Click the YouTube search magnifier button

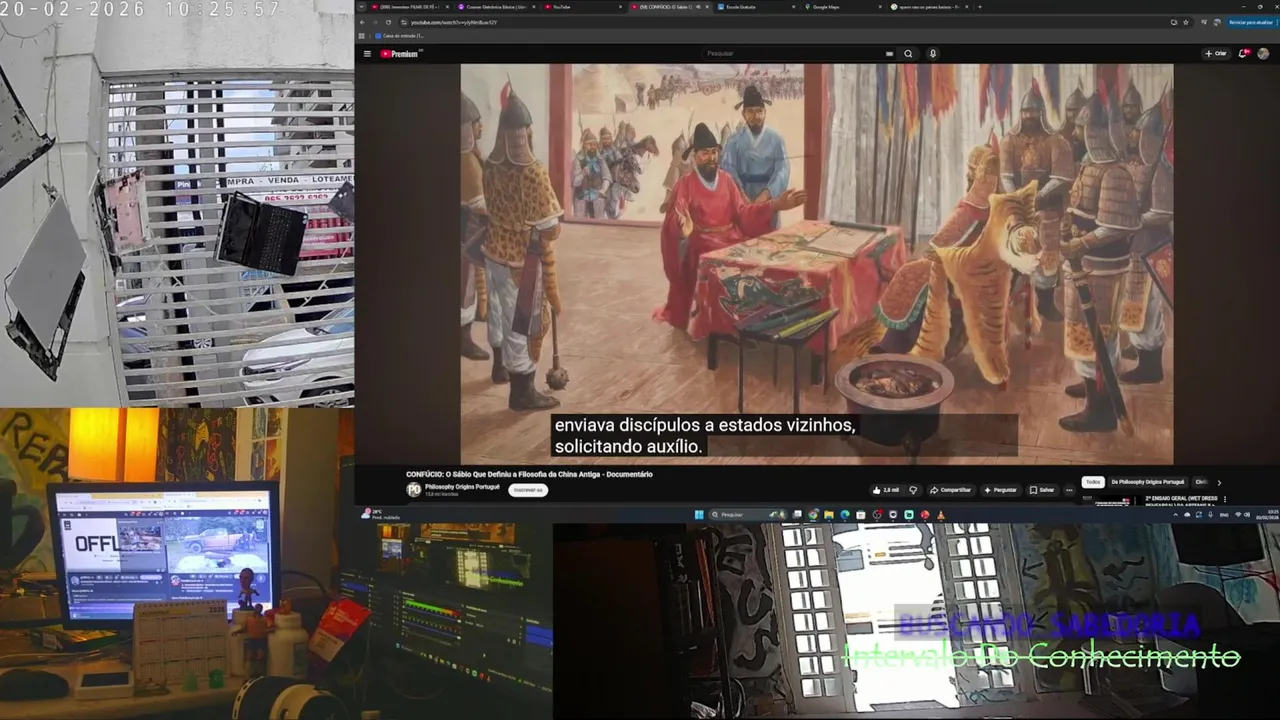pos(908,54)
